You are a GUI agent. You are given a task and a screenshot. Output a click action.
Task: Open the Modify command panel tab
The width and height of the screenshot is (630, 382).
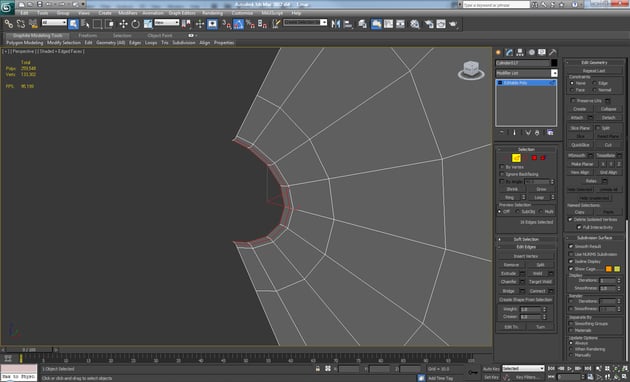509,52
